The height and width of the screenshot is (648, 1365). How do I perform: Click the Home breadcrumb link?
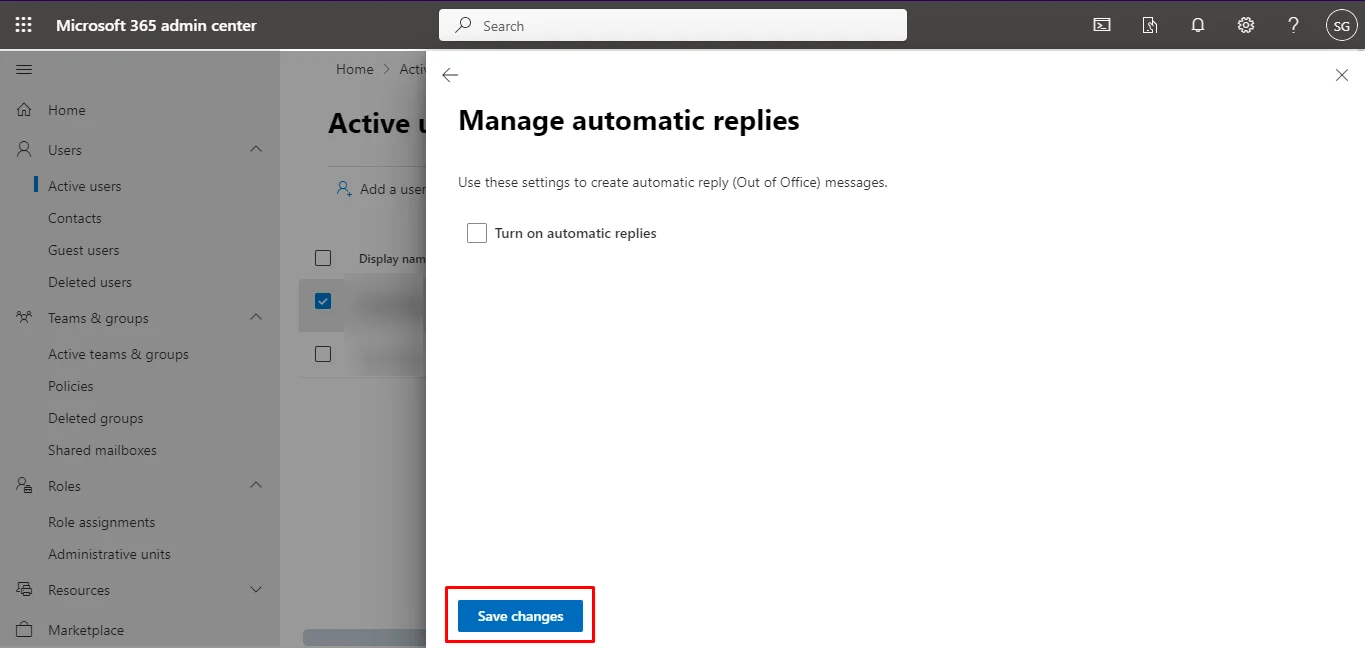click(354, 69)
